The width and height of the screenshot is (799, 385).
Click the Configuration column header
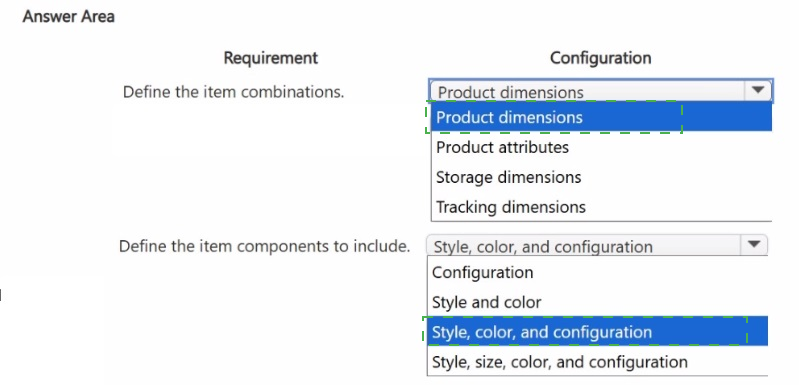pos(600,58)
